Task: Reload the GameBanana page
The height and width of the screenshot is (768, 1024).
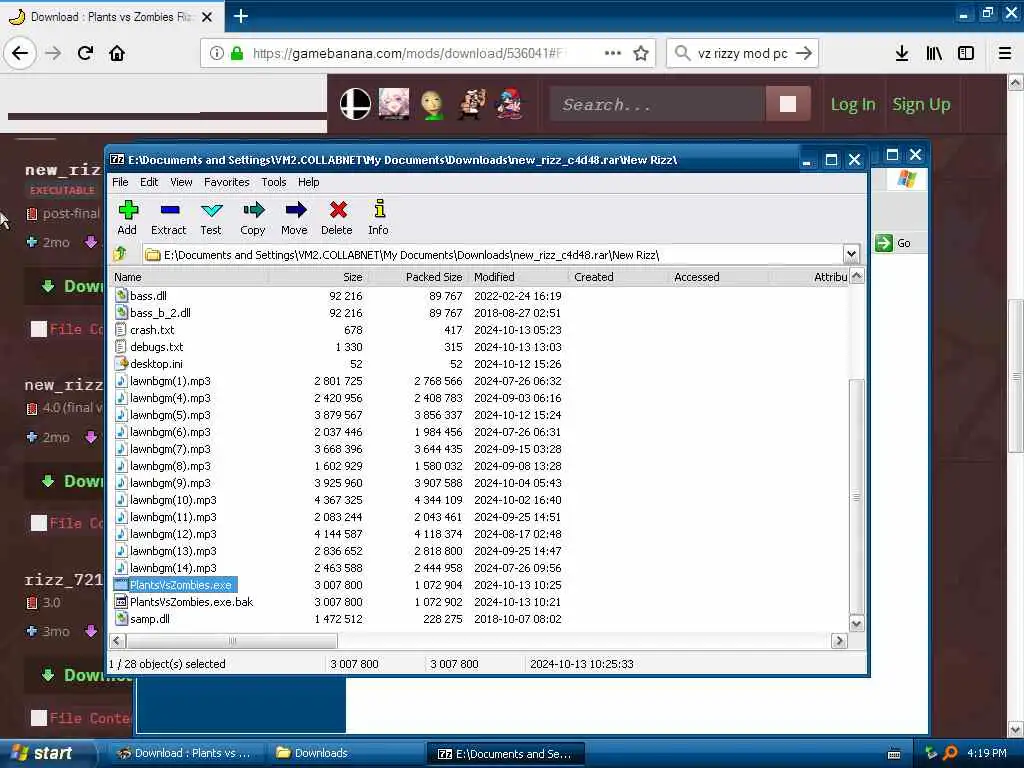Action: point(85,53)
